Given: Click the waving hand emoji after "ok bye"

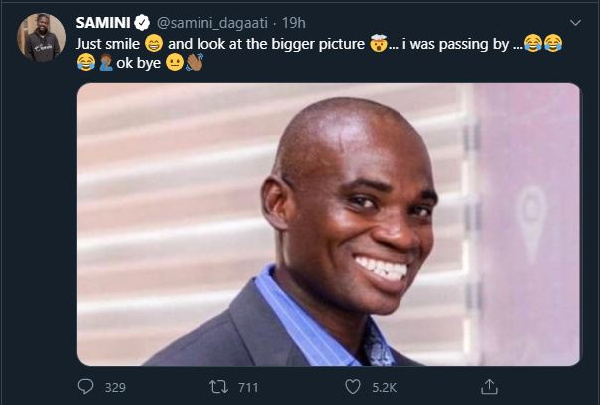Looking at the screenshot, I should coord(194,64).
